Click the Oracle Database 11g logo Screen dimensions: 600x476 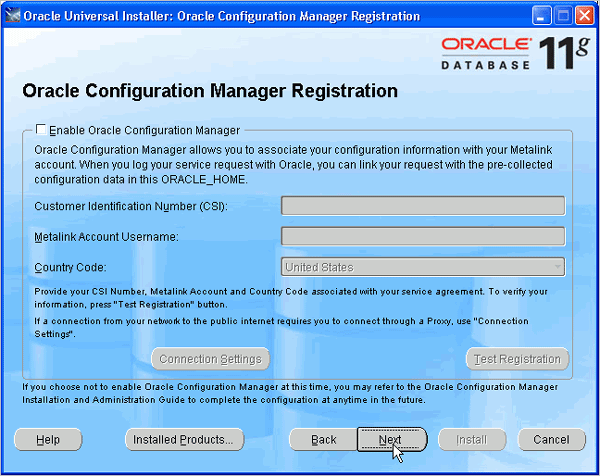(515, 53)
